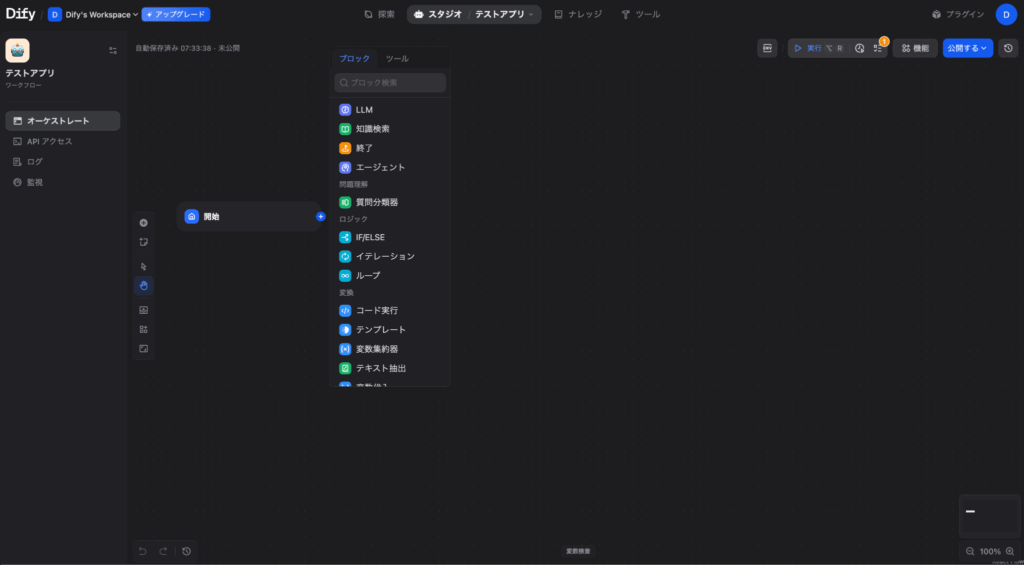Collapse the left sidebar panel

pyautogui.click(x=113, y=50)
